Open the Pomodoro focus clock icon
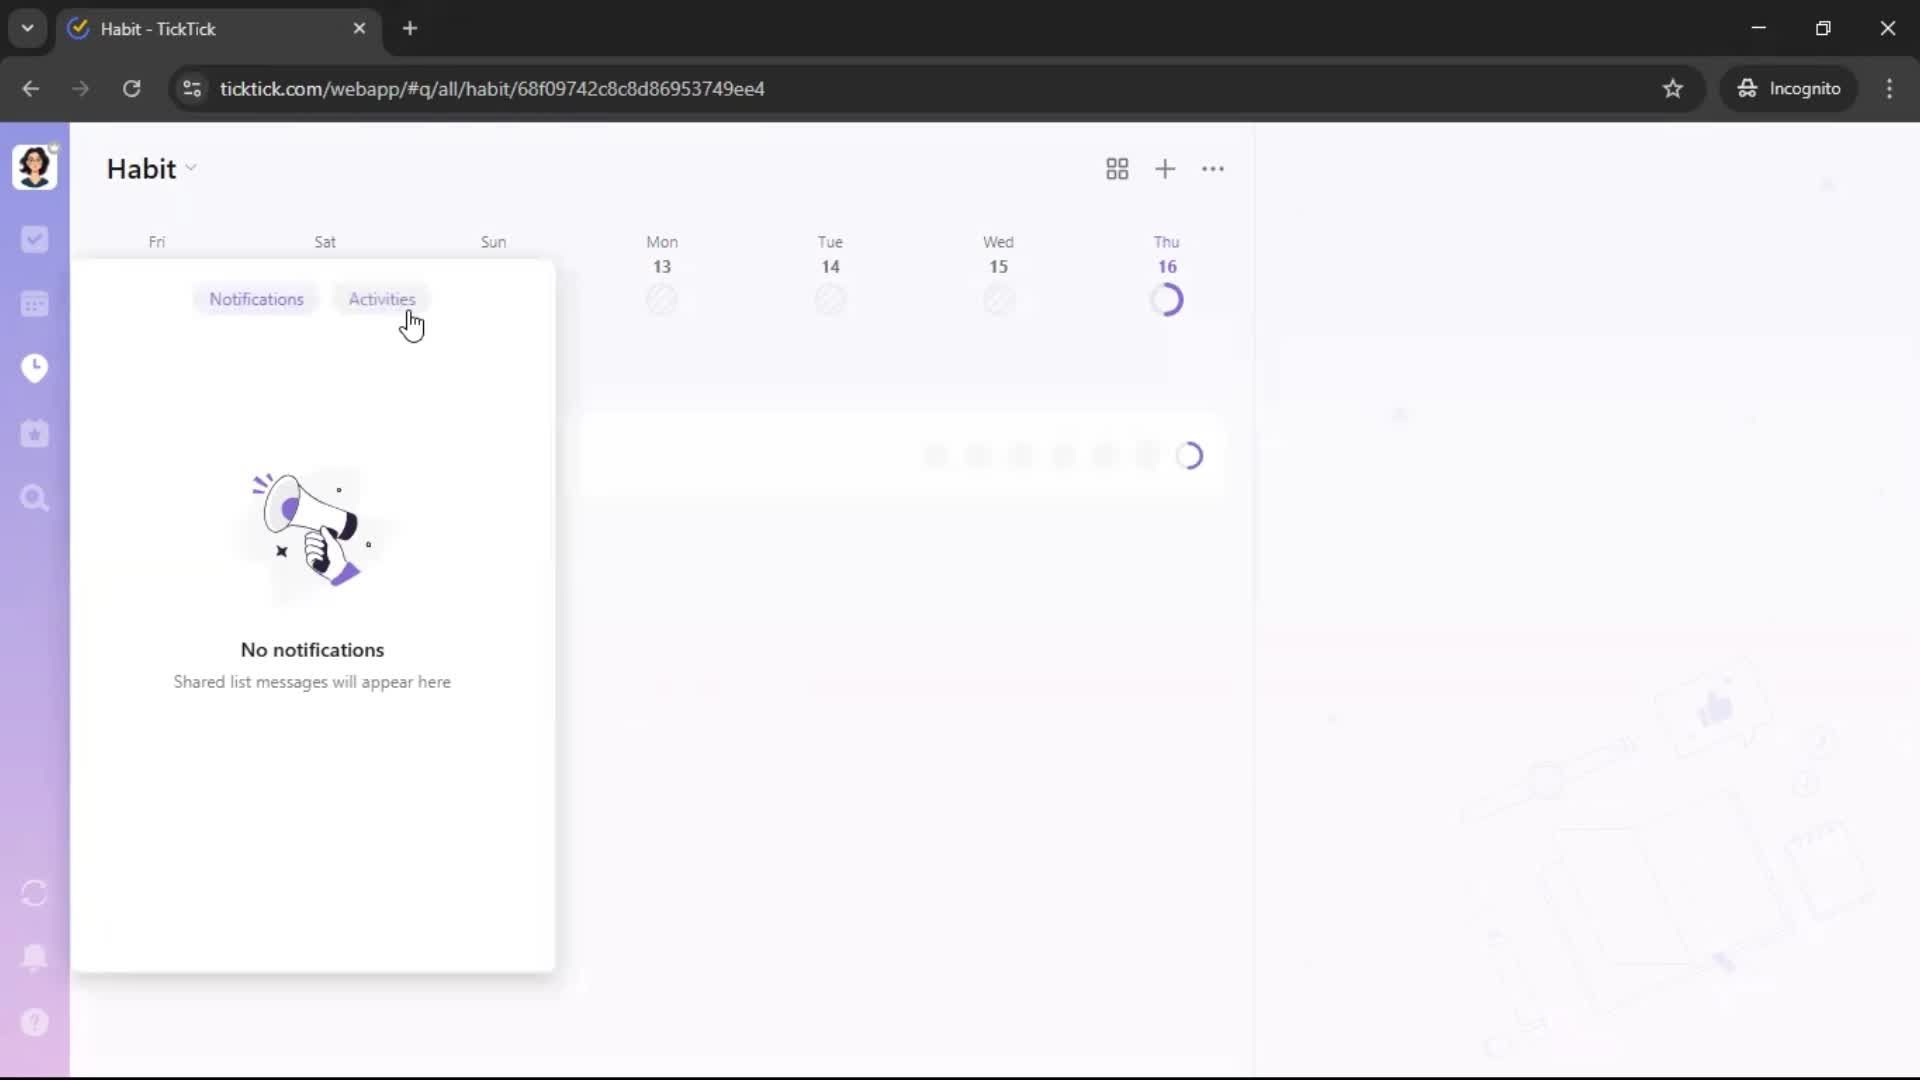This screenshot has width=1920, height=1080. 34,368
